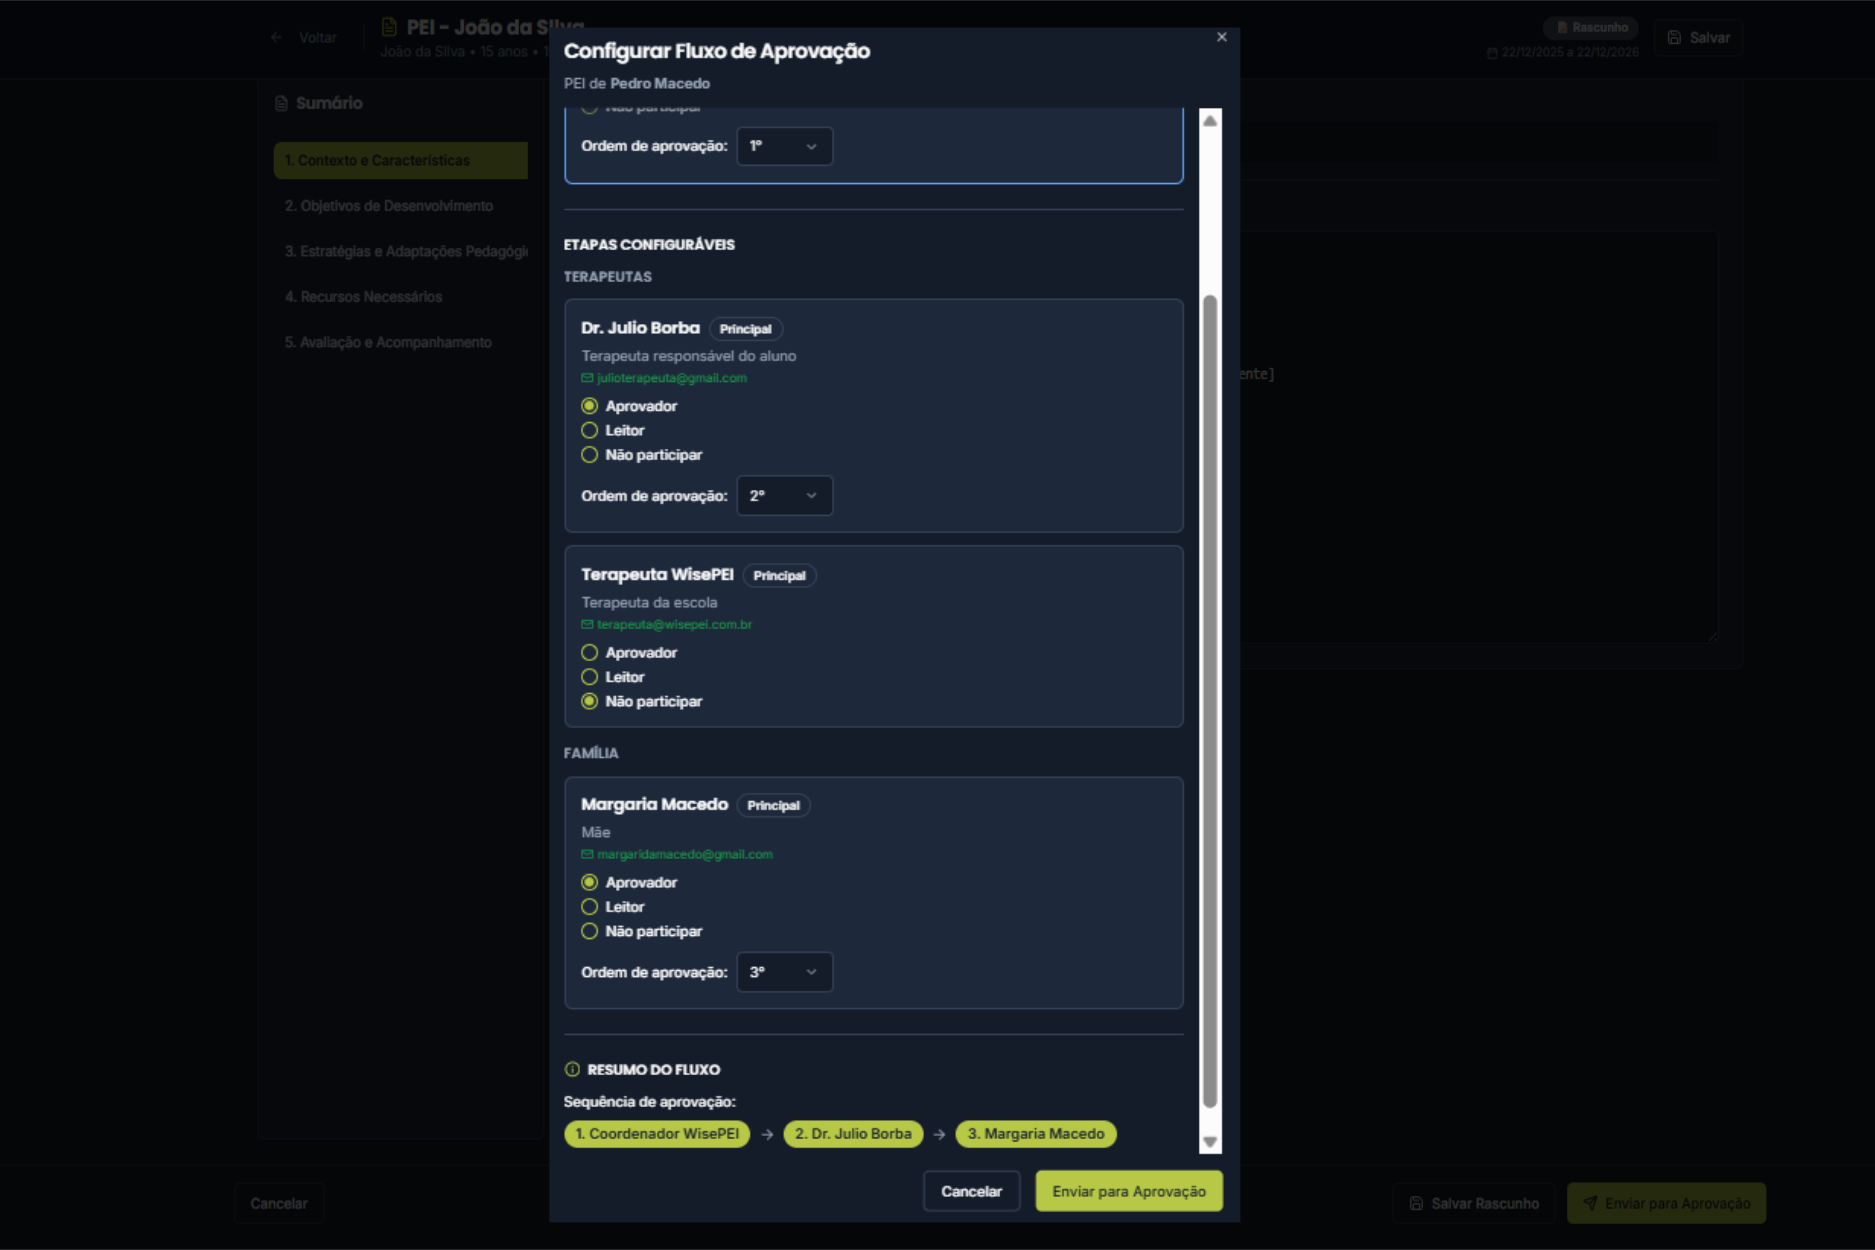Click the scroll down arrow in the dialog
Image resolution: width=1875 pixels, height=1250 pixels.
coord(1210,1142)
